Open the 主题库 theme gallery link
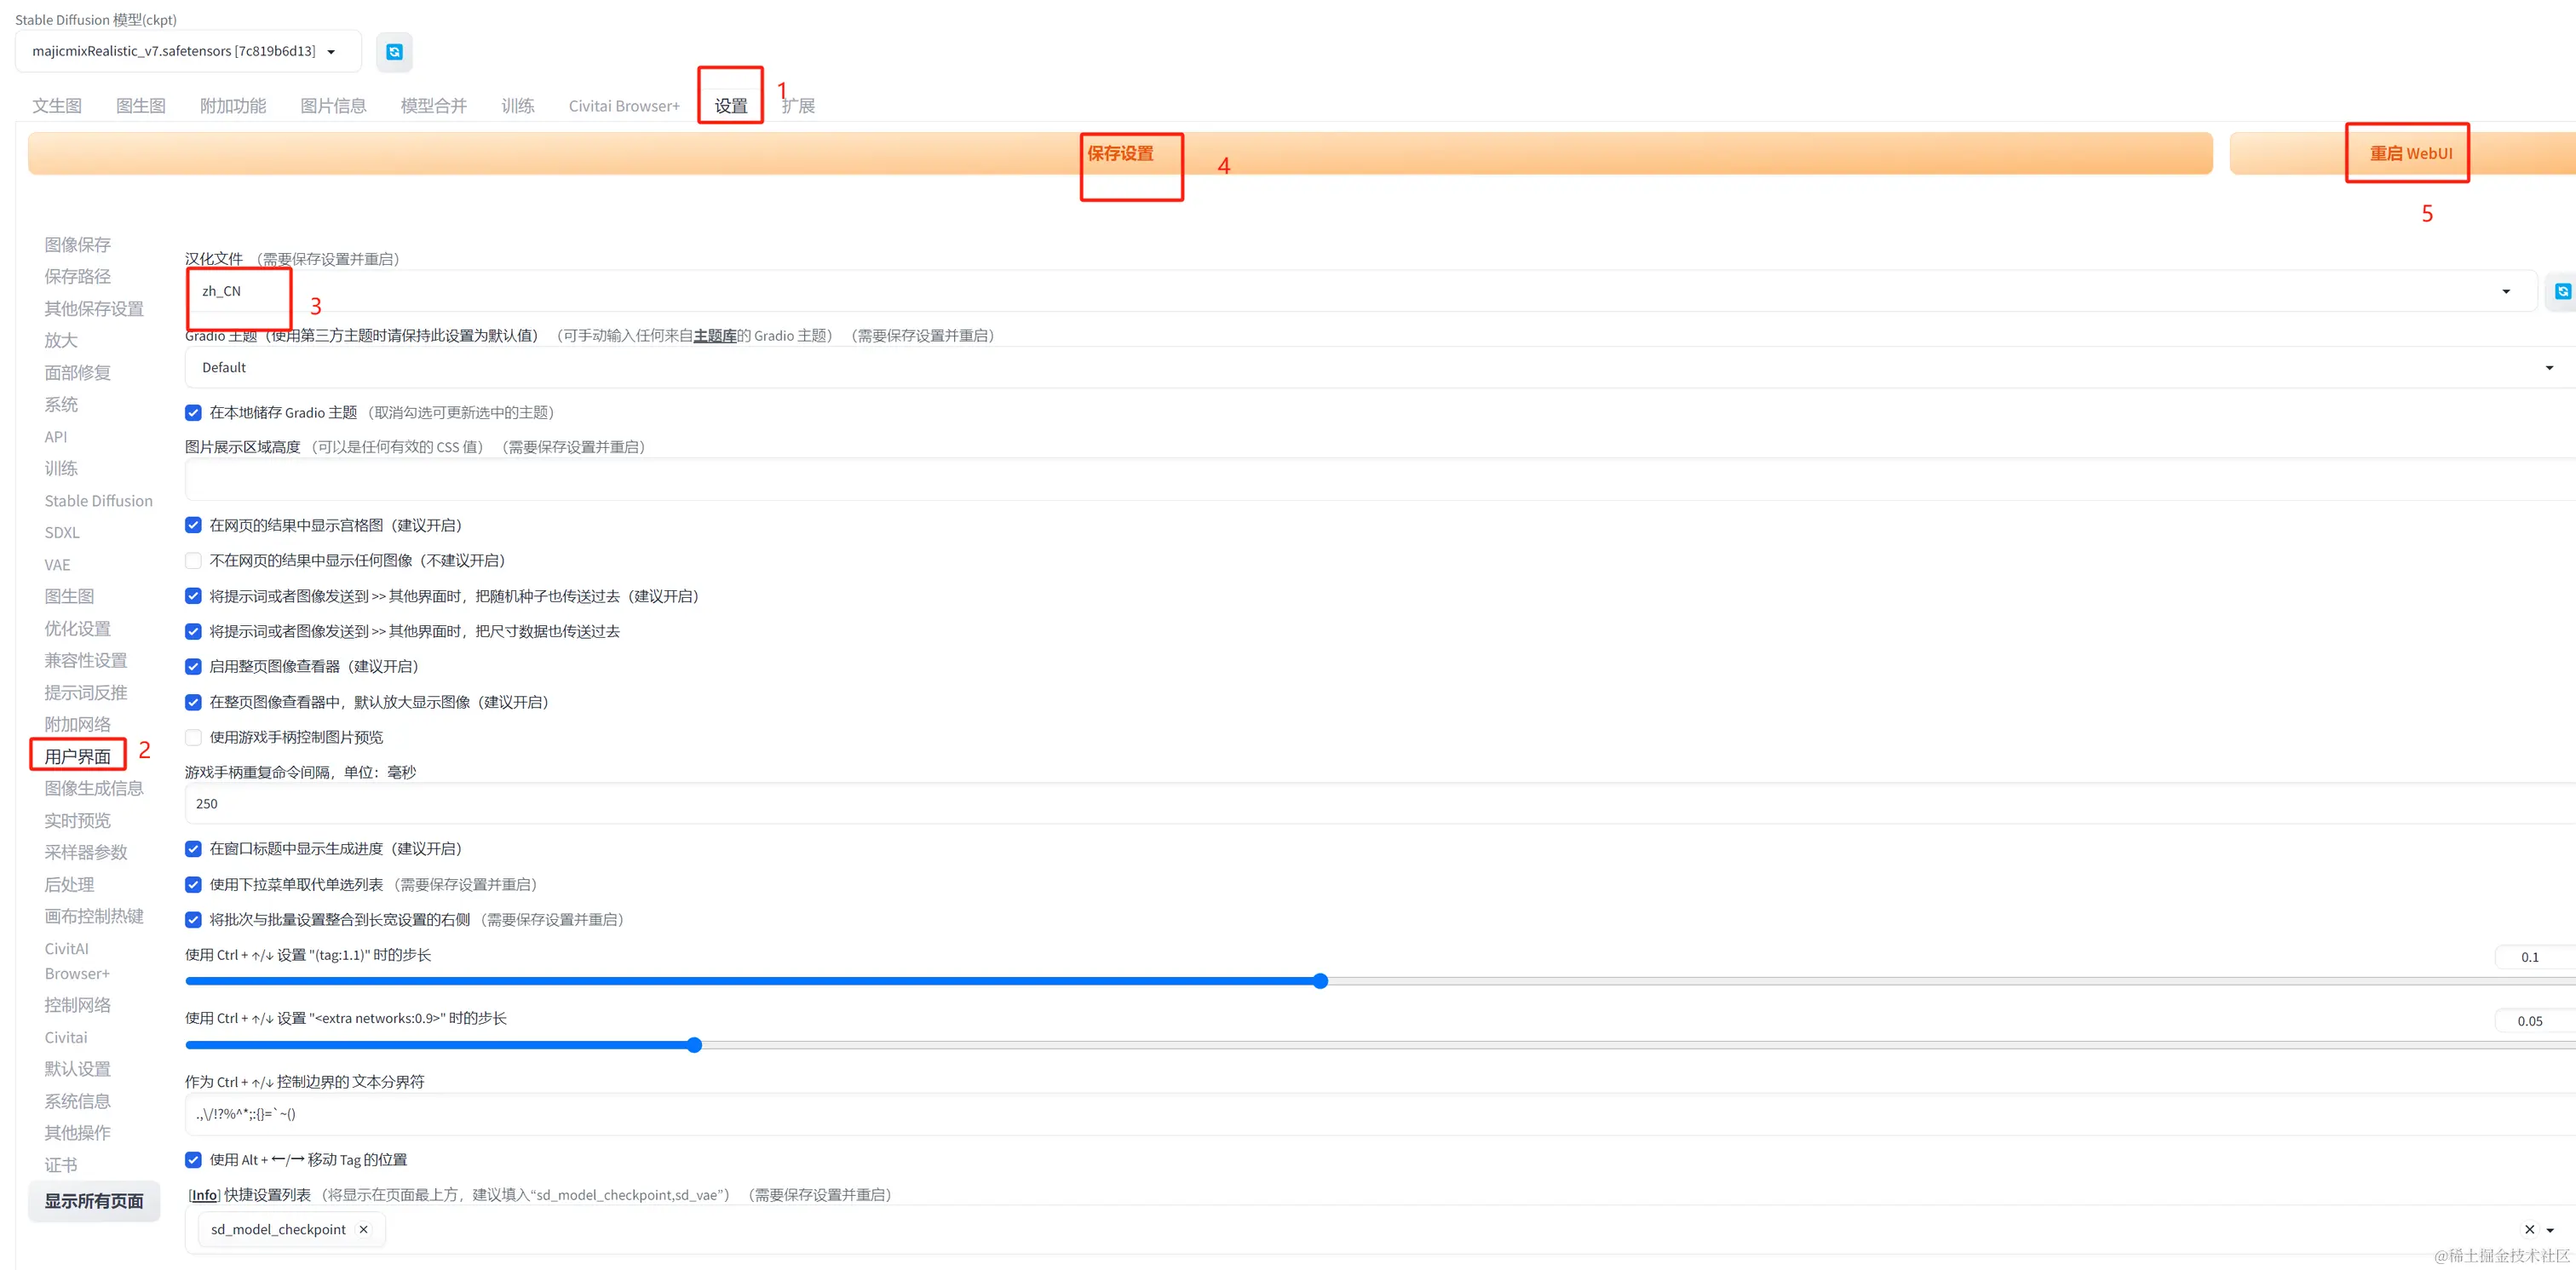This screenshot has height=1270, width=2576. 714,335
